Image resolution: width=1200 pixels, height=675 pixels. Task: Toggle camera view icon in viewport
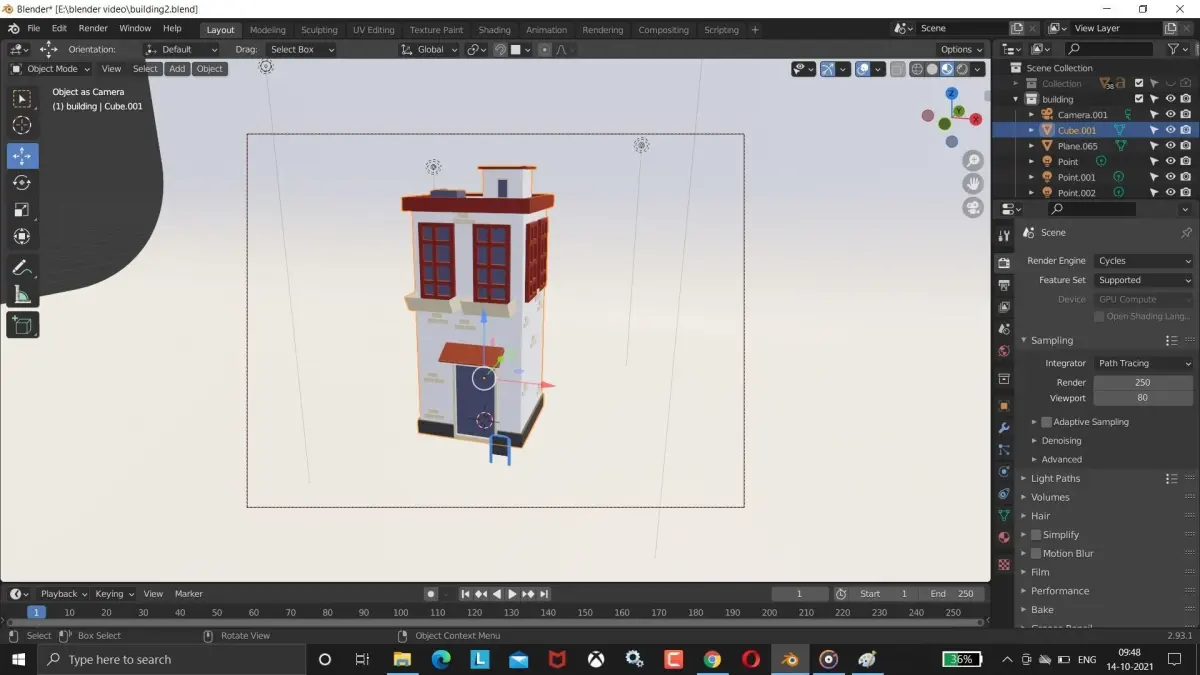pos(973,208)
